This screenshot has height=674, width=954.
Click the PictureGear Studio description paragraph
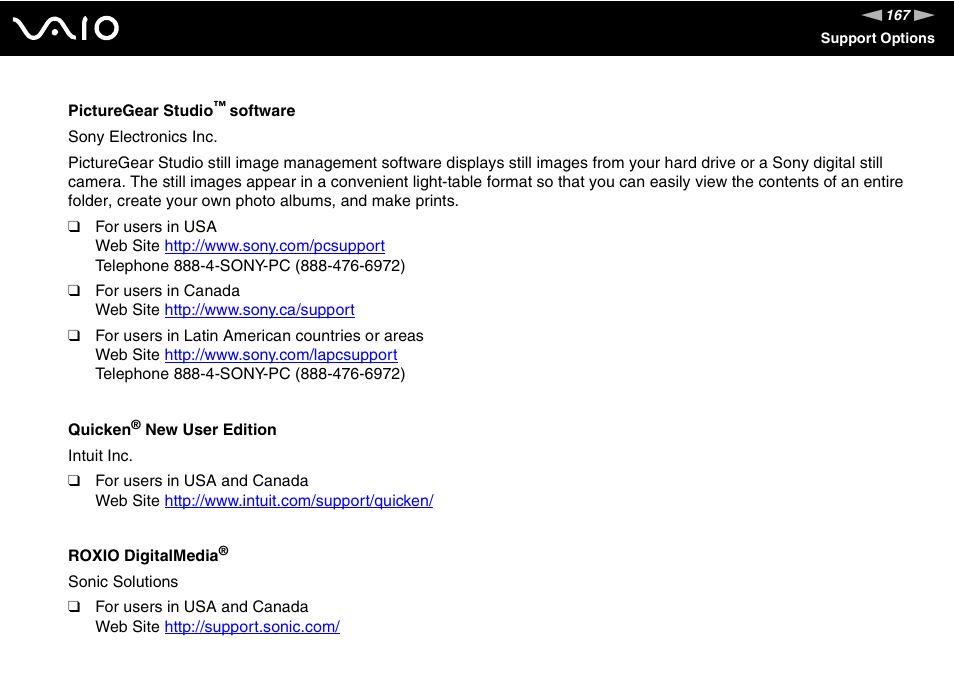(x=486, y=182)
